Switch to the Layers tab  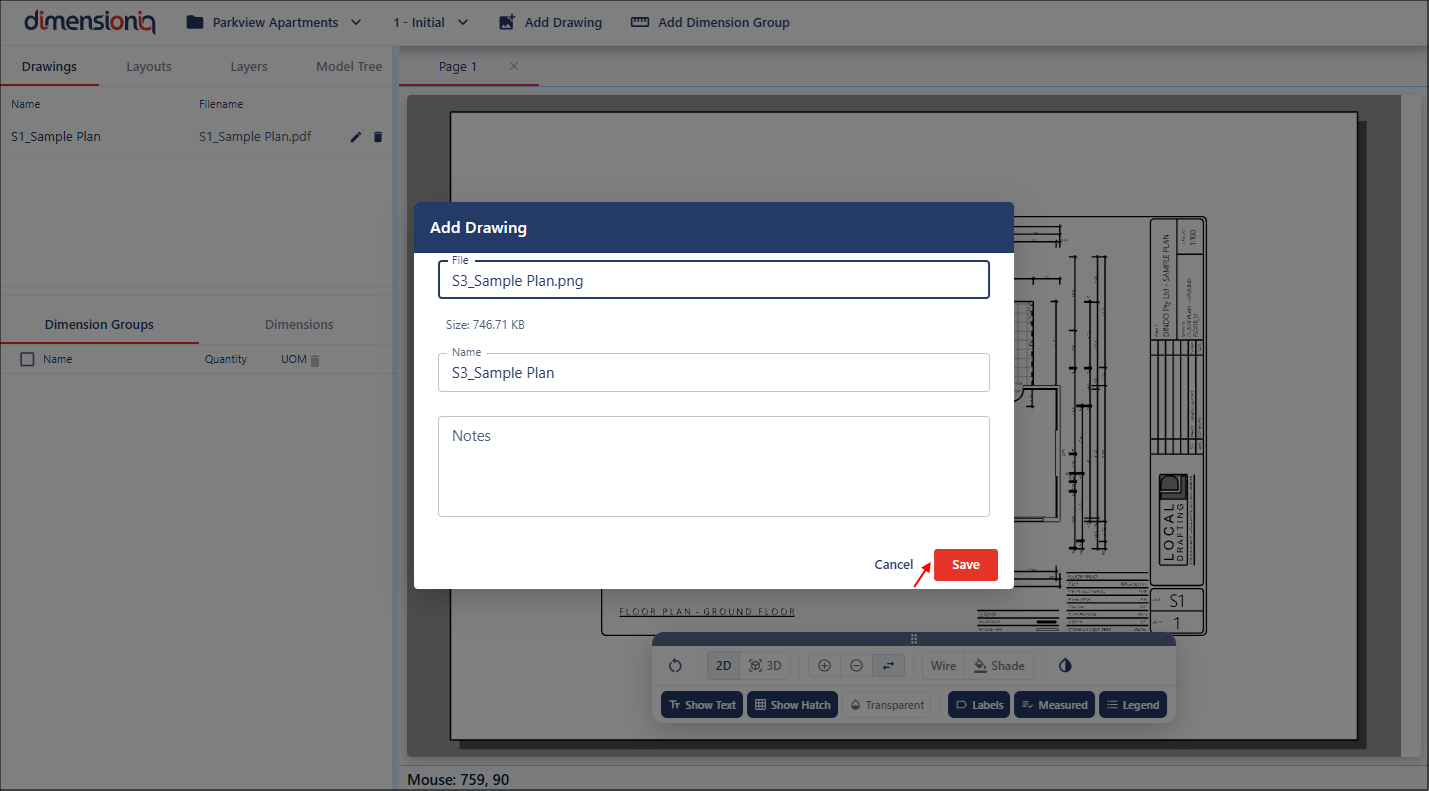(249, 67)
